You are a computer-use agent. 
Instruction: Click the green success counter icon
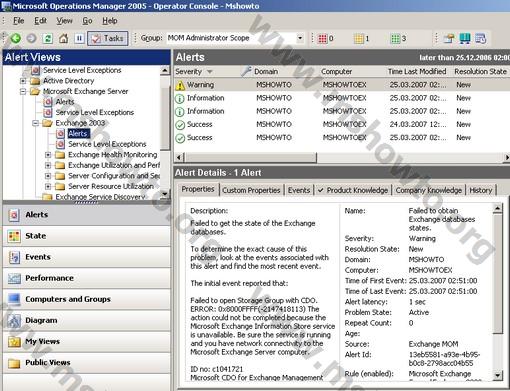395,39
